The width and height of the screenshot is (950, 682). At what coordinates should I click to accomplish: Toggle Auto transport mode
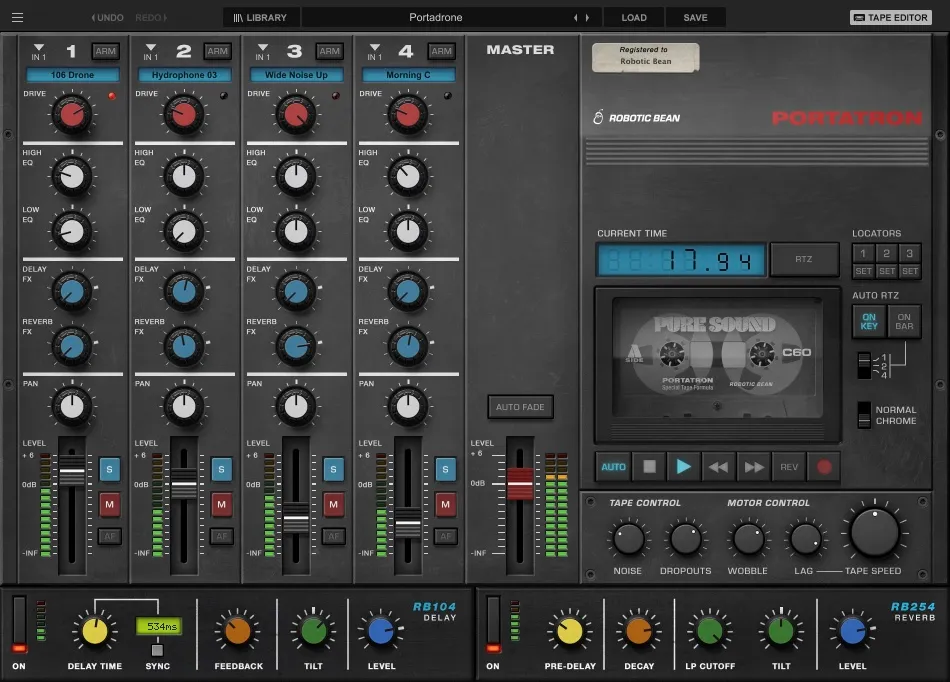pyautogui.click(x=613, y=467)
